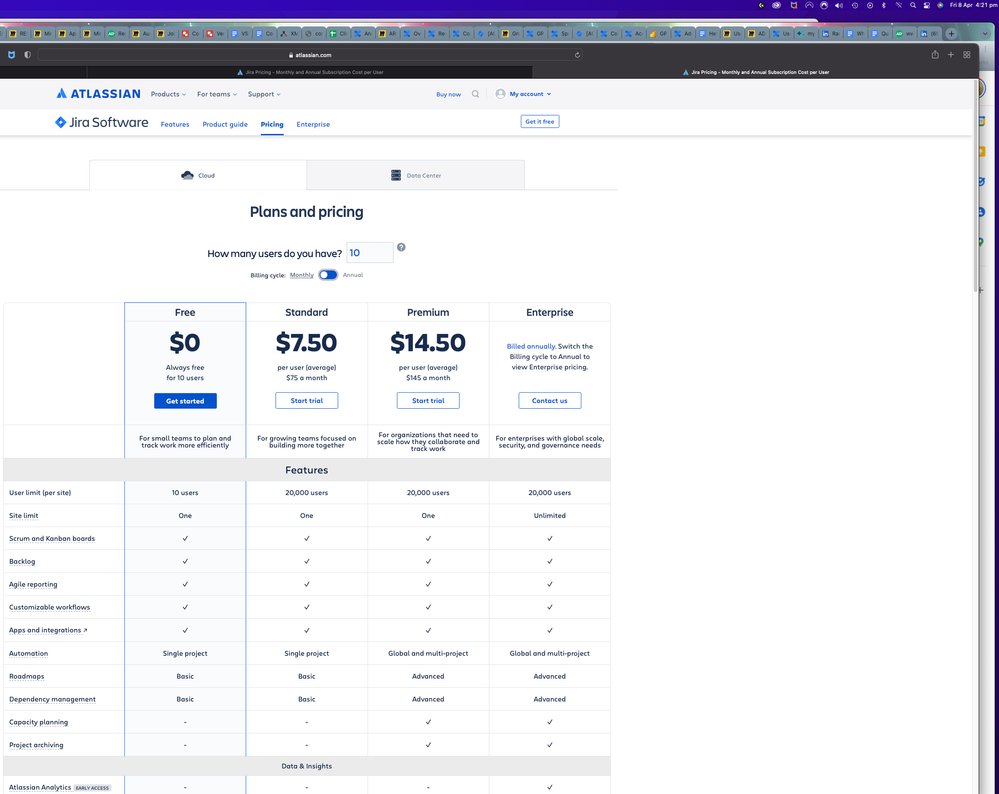Open the browser share icon
Screen dimensions: 999x794
[x=935, y=55]
